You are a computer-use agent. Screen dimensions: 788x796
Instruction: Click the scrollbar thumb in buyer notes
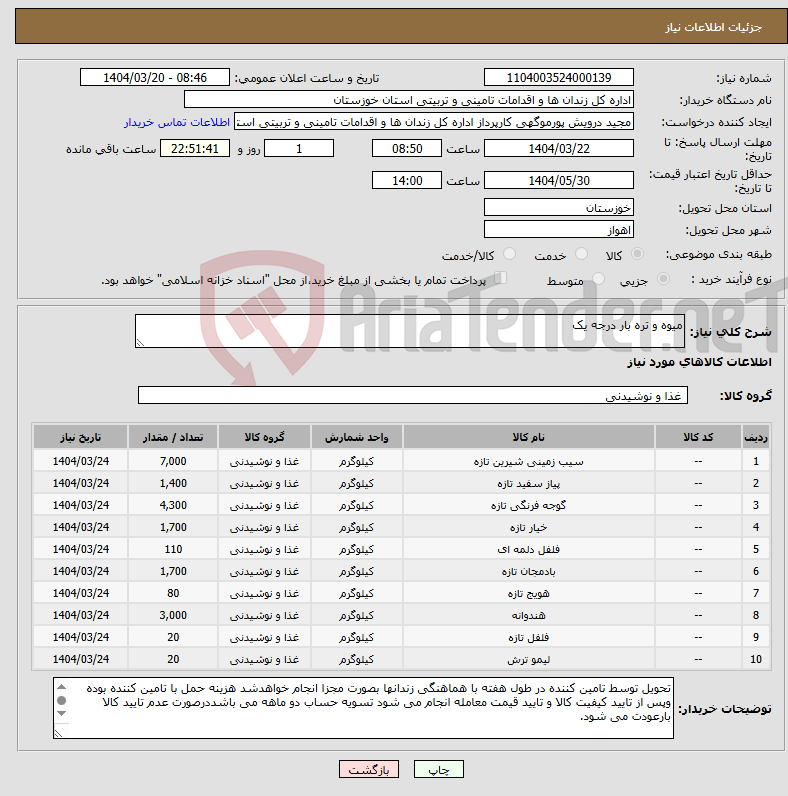61,701
